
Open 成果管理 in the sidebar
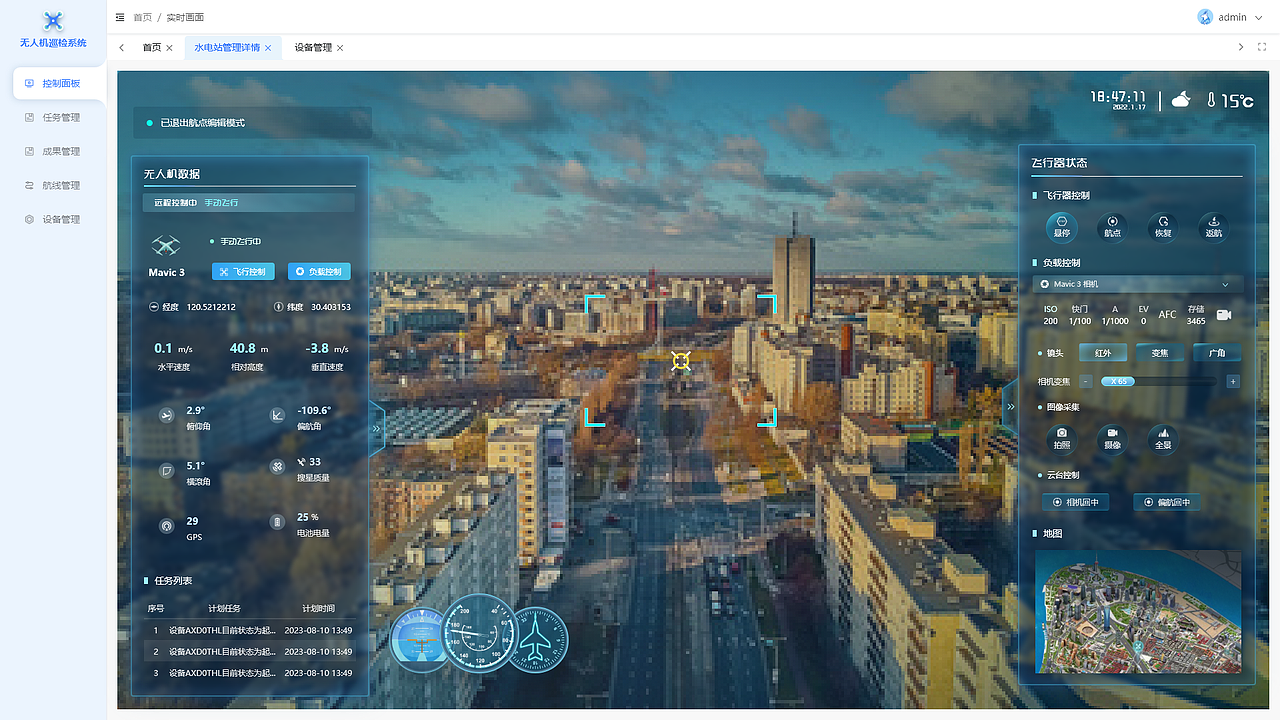pos(53,152)
